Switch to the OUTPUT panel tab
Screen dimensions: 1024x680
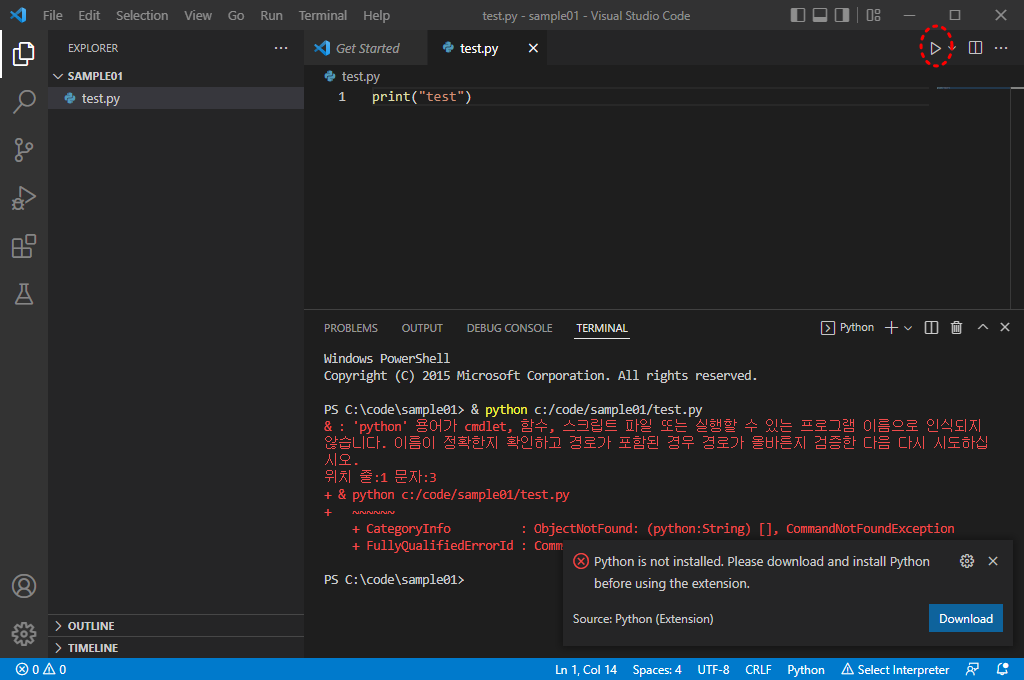[x=422, y=328]
